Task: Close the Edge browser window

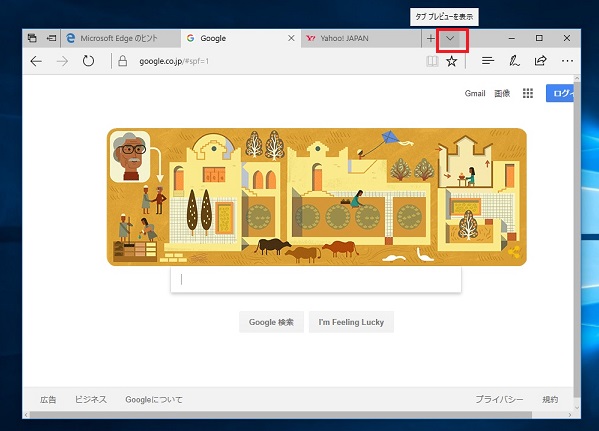Action: coord(567,38)
